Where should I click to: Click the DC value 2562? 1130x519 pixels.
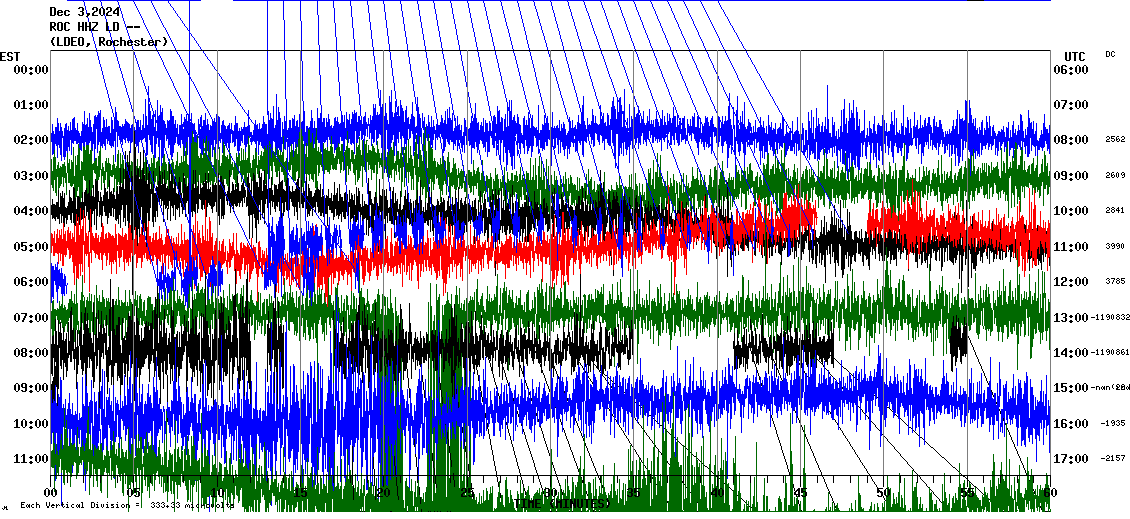click(x=1117, y=140)
